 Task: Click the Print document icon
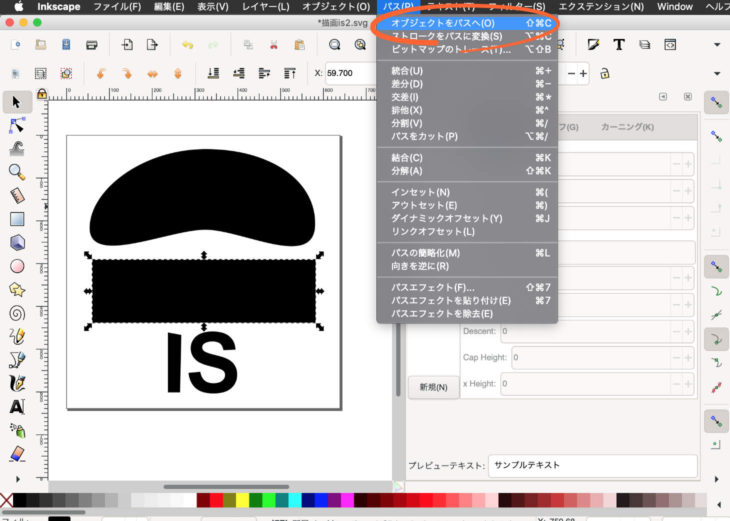click(x=92, y=45)
